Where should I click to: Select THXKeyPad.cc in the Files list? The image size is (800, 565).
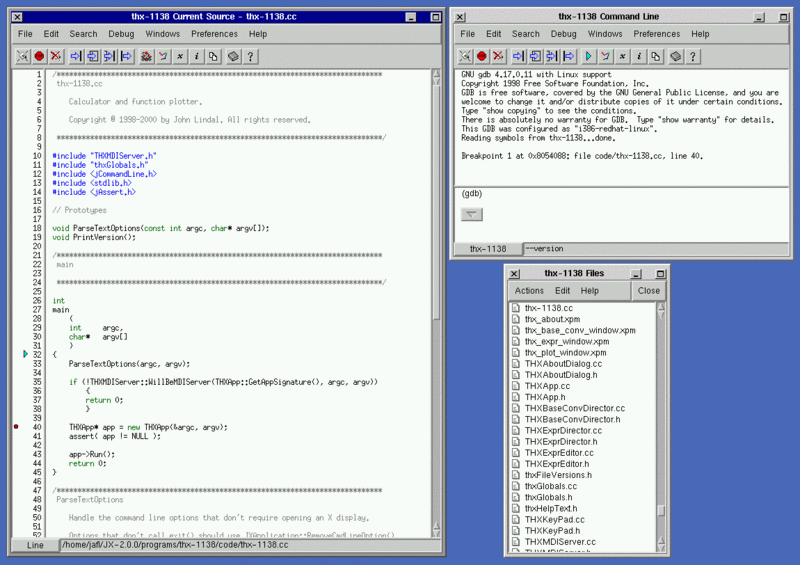click(555, 520)
